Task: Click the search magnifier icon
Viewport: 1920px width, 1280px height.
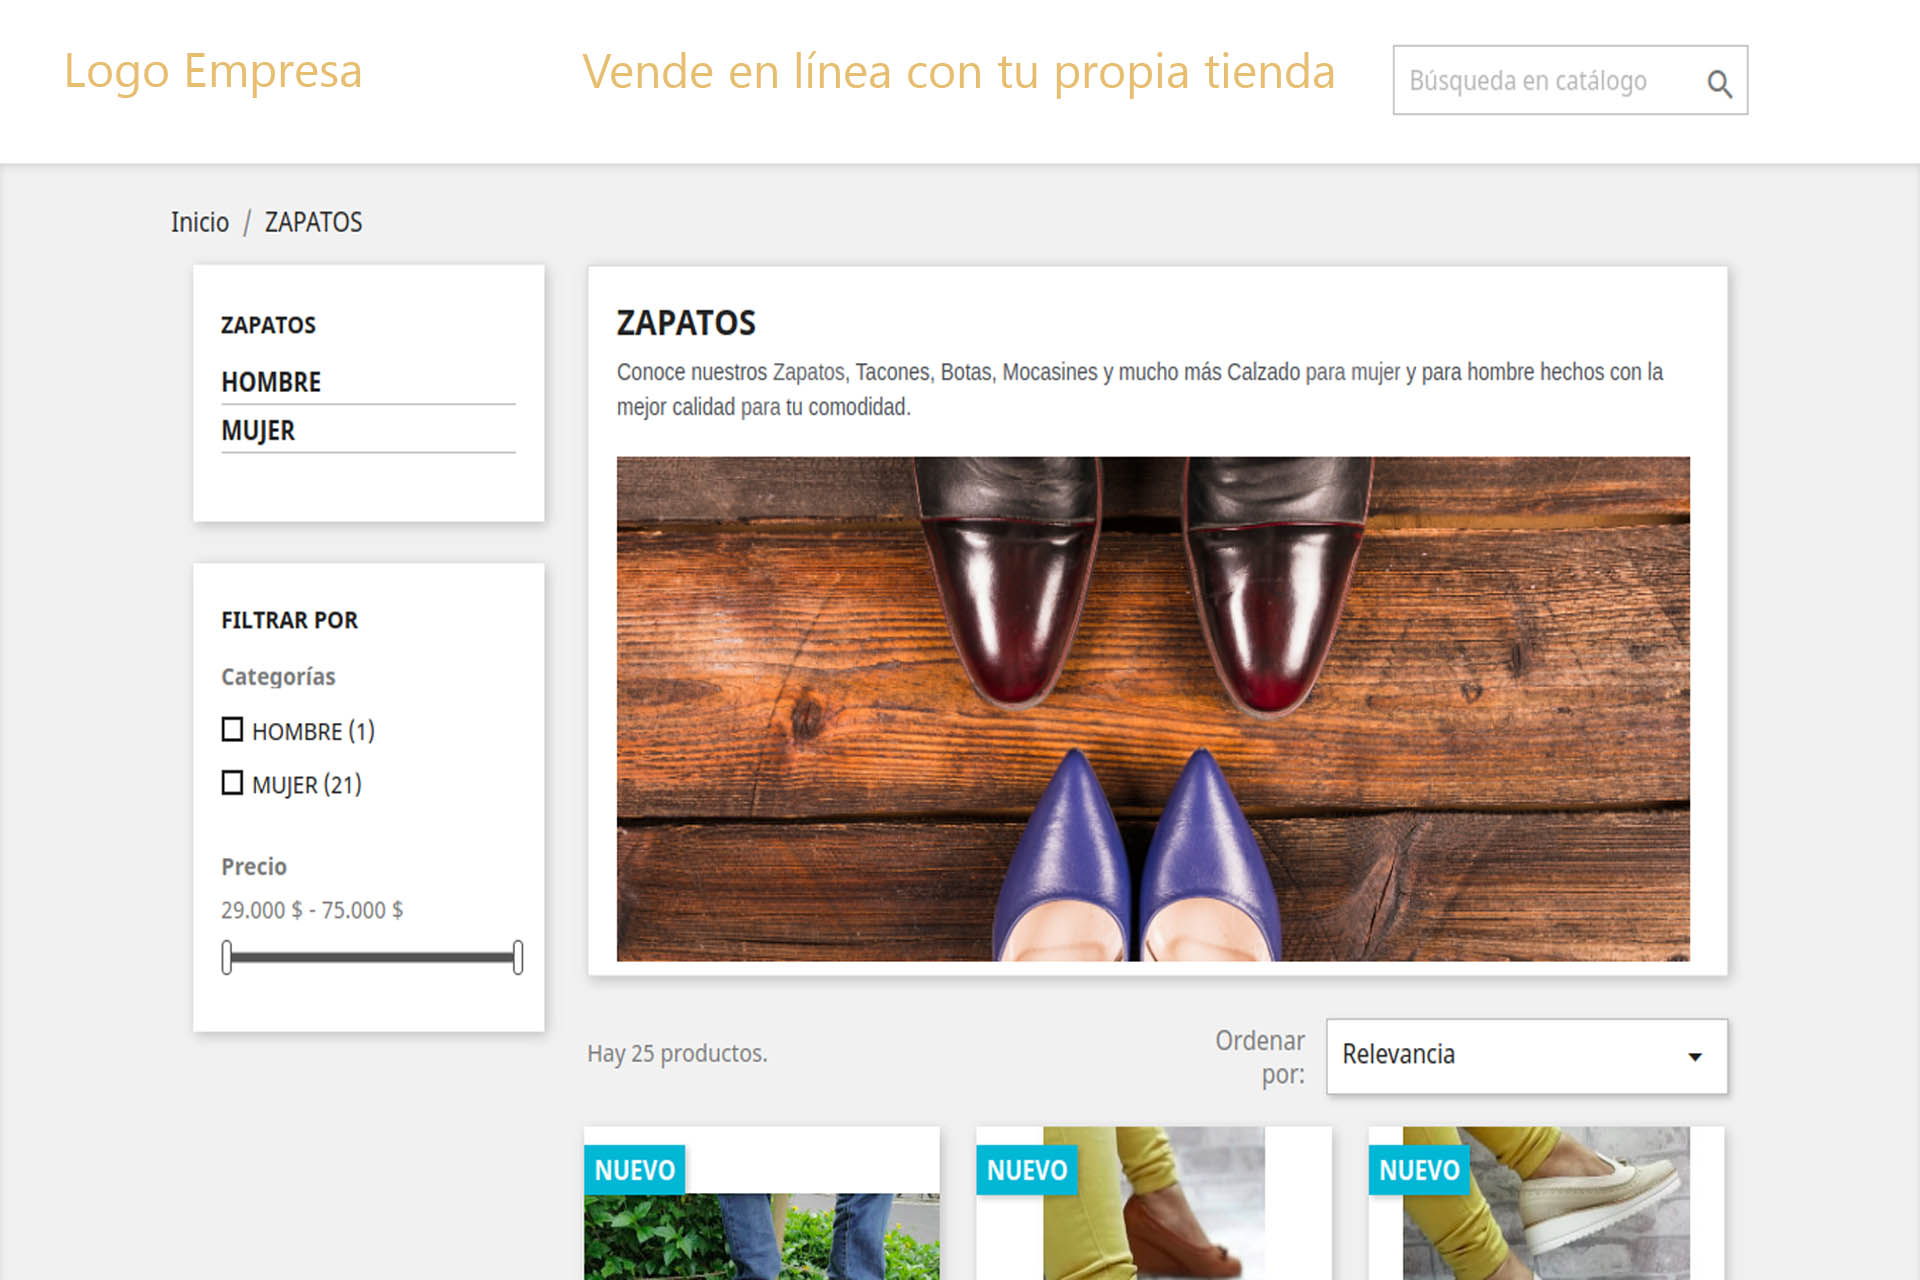Action: [x=1719, y=83]
